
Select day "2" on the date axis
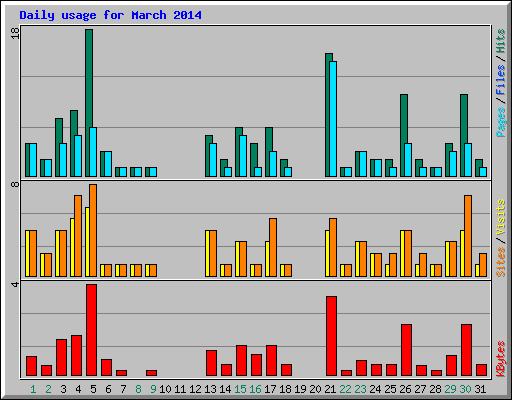click(x=48, y=389)
